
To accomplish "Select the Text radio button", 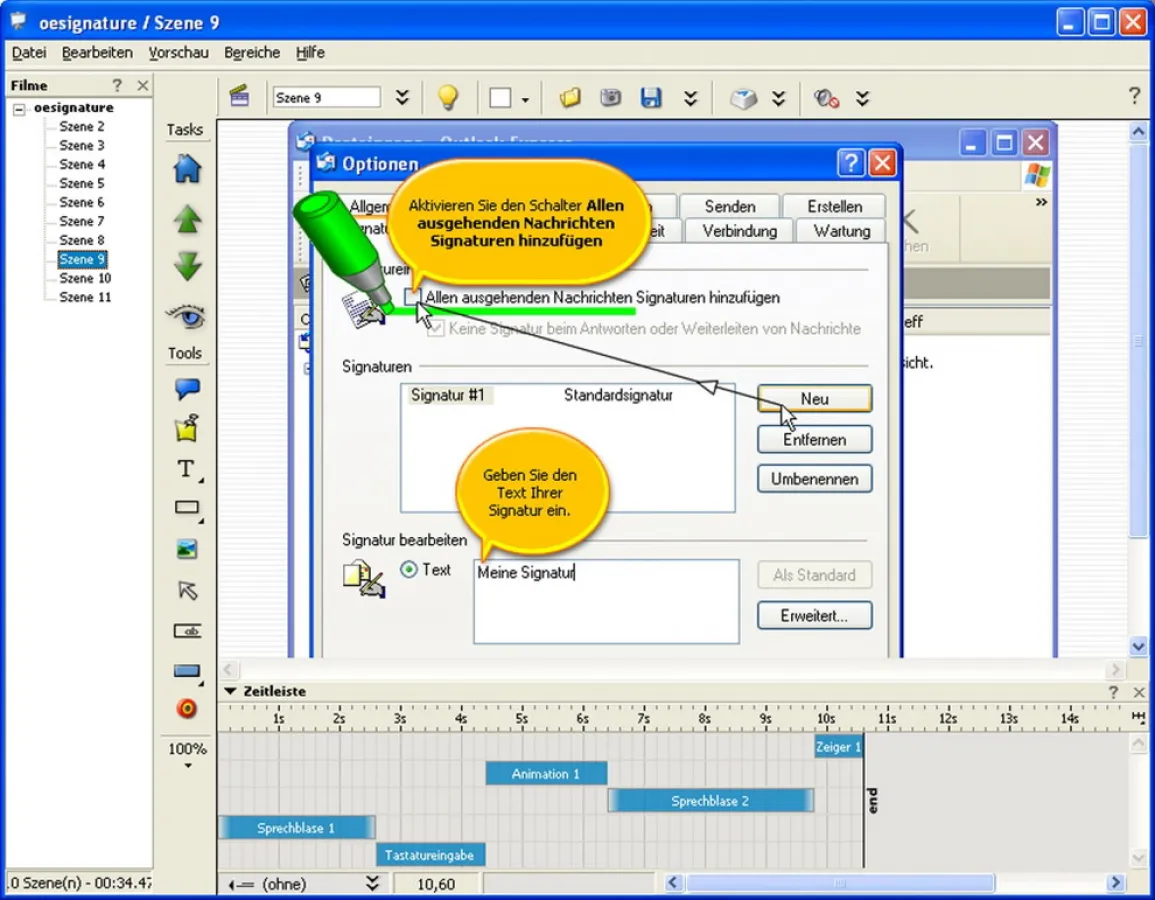I will point(409,569).
